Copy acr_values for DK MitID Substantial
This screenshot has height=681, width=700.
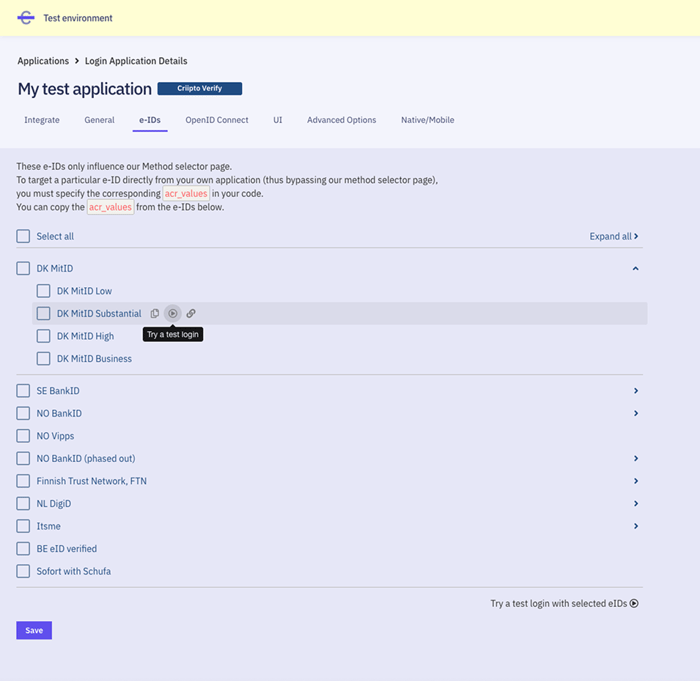154,313
